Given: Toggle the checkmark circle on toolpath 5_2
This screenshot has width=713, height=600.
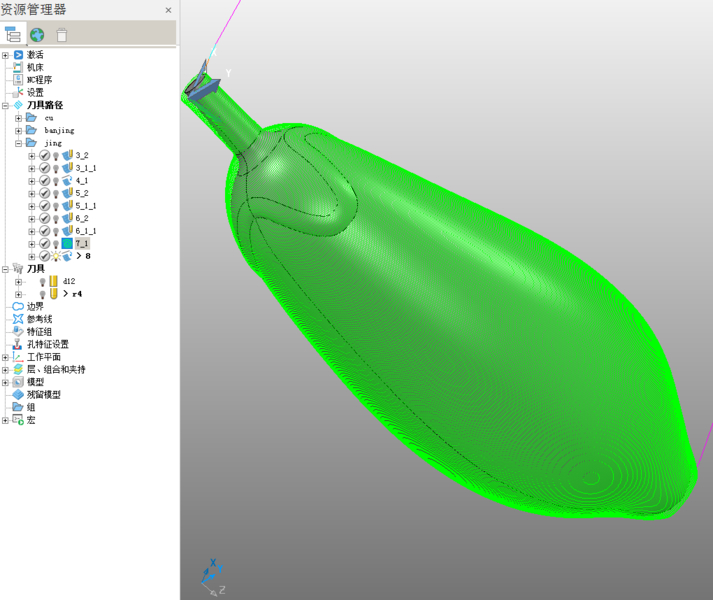Looking at the screenshot, I should [44, 194].
